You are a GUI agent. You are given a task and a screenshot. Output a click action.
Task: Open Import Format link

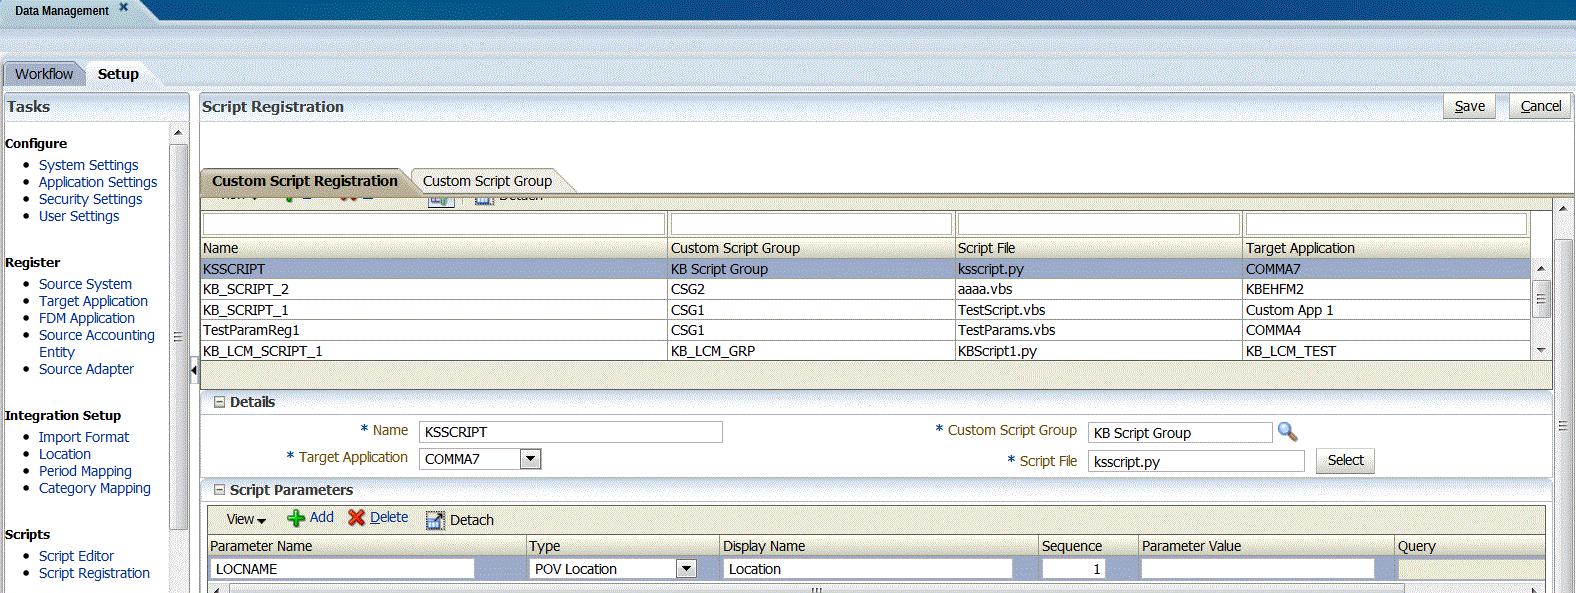click(x=84, y=437)
